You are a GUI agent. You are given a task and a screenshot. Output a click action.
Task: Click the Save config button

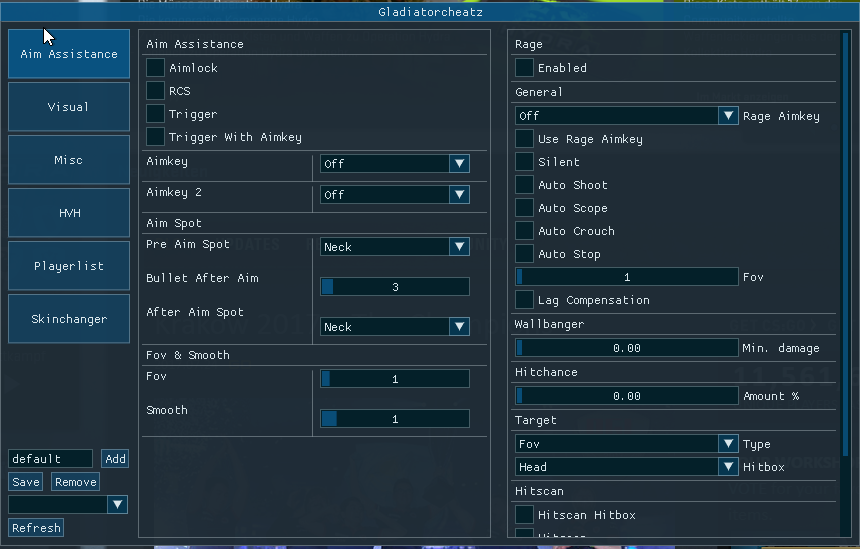[26, 482]
